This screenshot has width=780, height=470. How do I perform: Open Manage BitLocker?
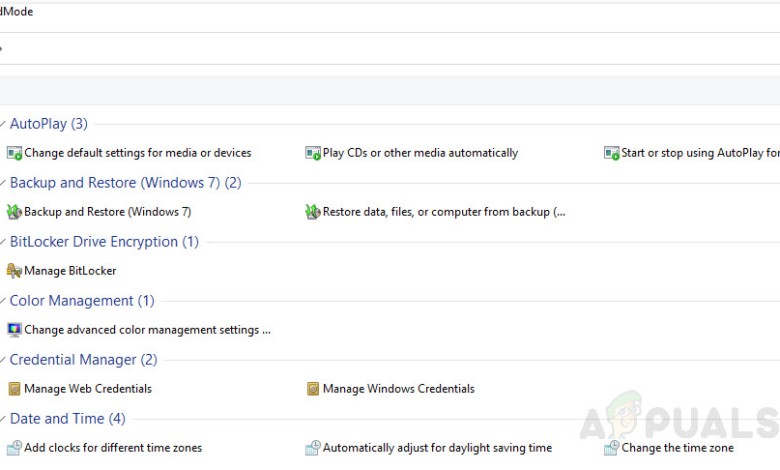70,271
